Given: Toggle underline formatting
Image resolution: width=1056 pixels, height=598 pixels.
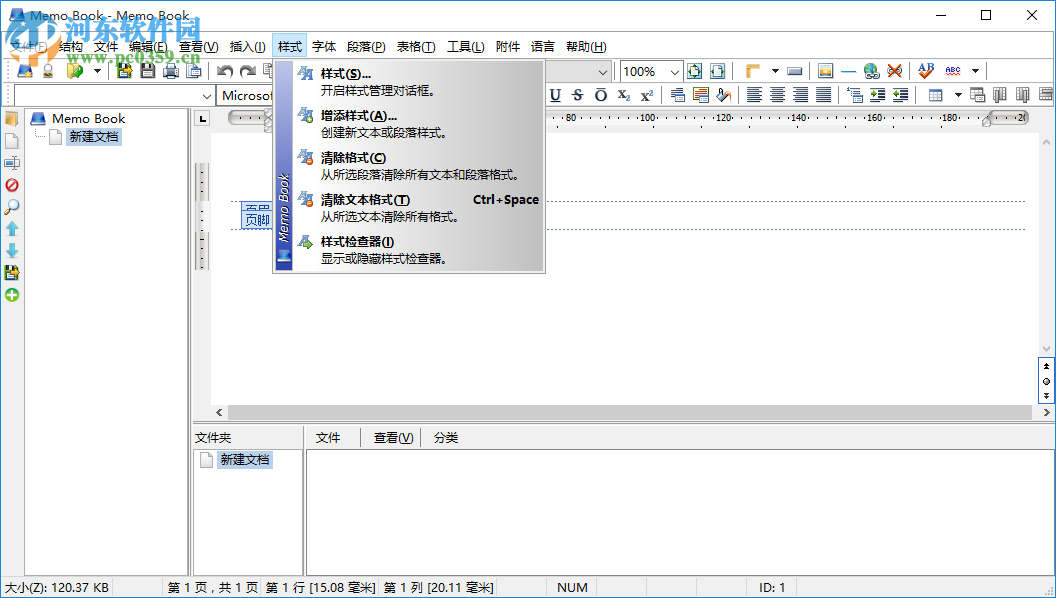Looking at the screenshot, I should (x=555, y=95).
